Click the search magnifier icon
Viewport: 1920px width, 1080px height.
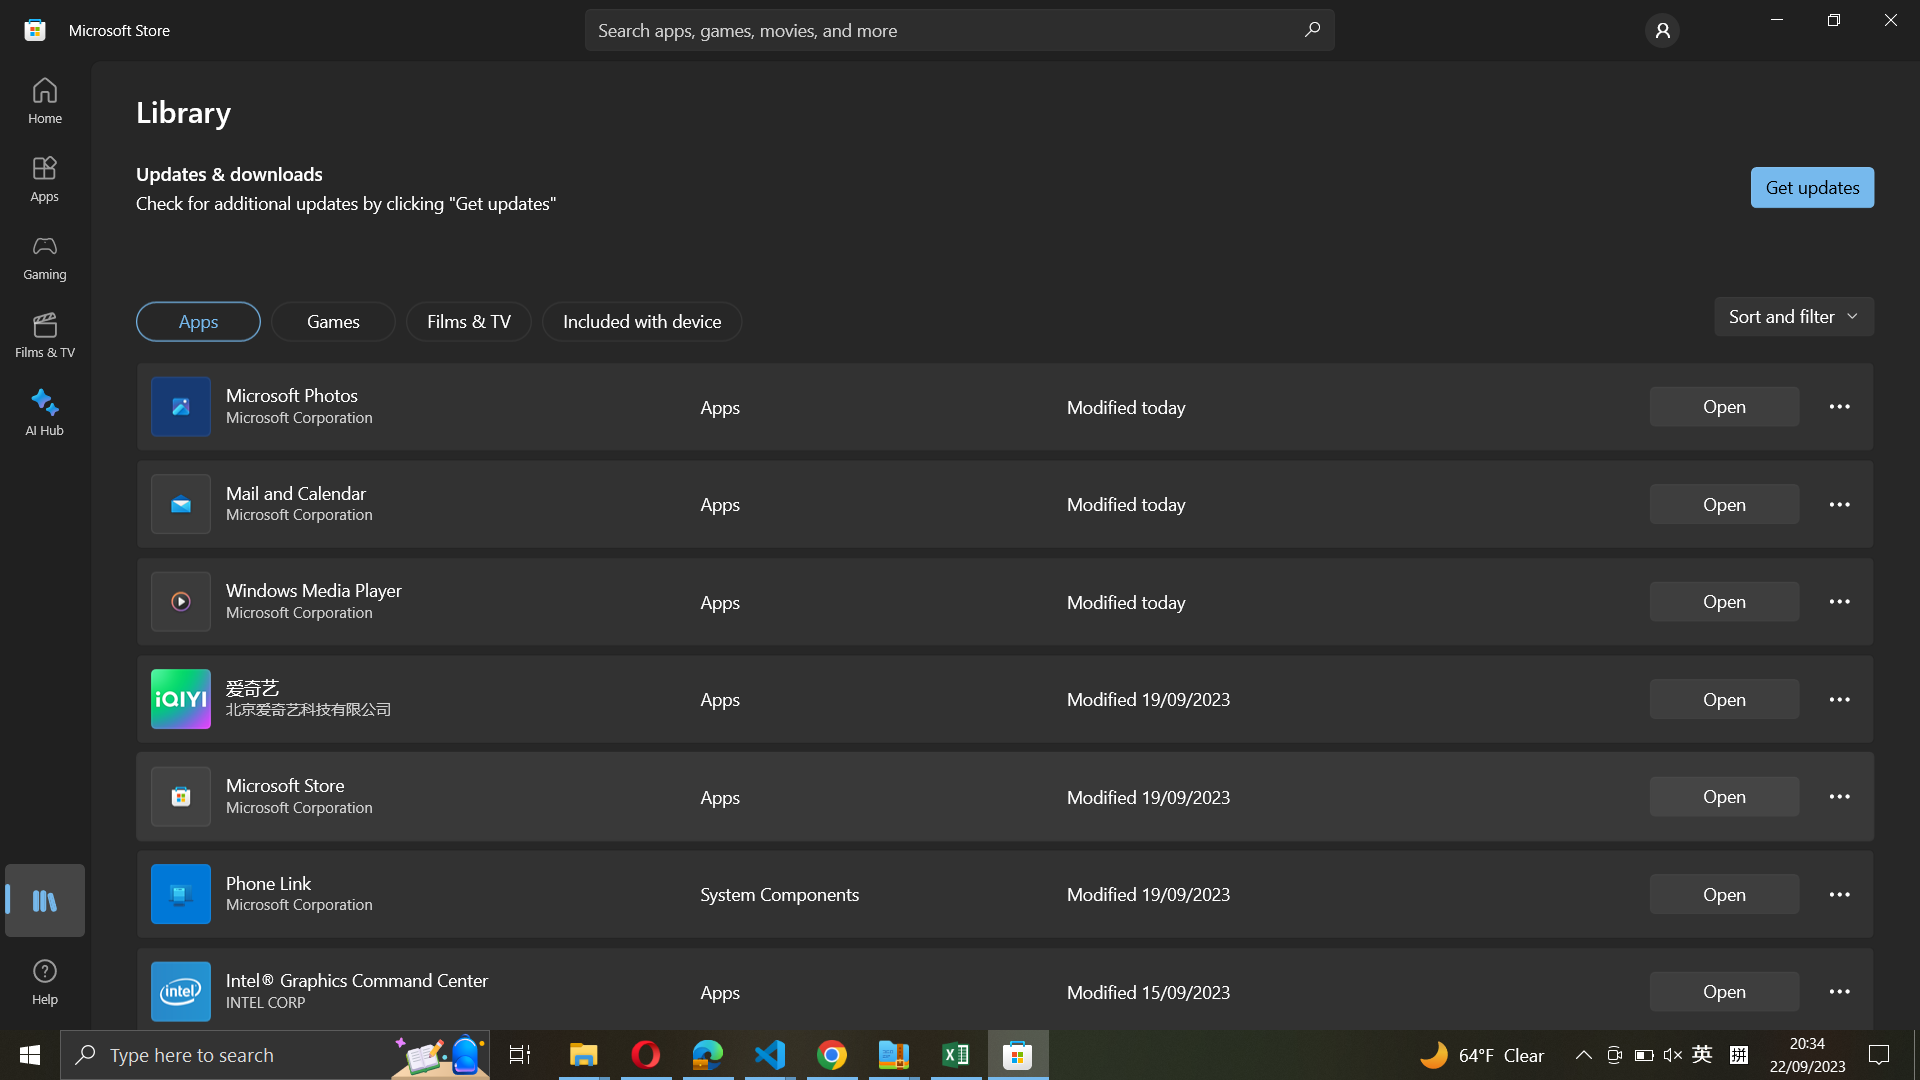(1312, 30)
